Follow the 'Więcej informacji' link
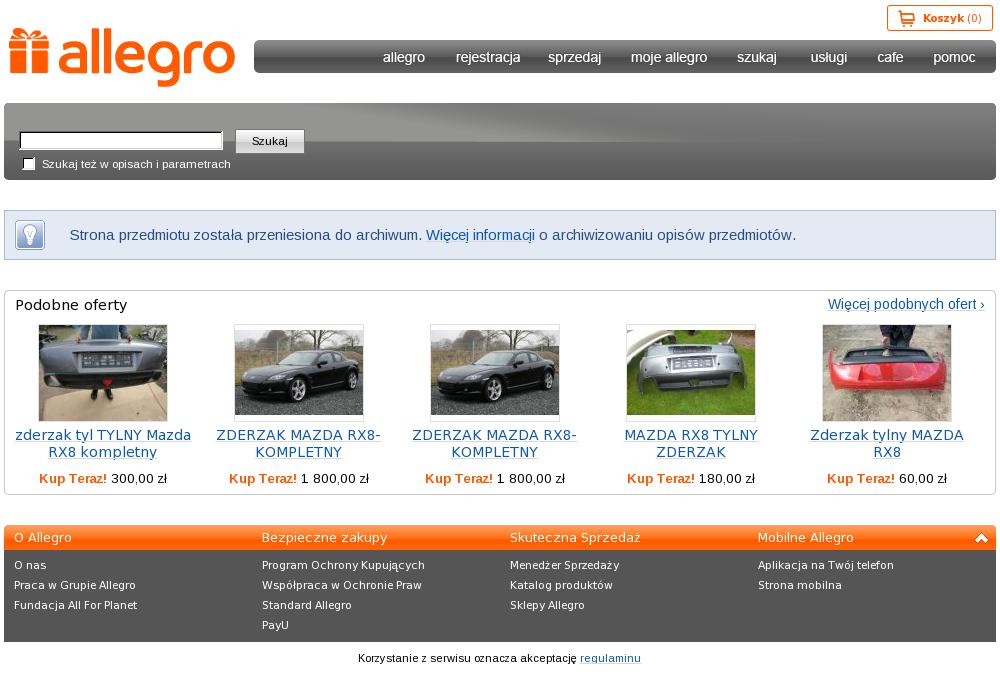Image resolution: width=1000 pixels, height=678 pixels. point(480,235)
